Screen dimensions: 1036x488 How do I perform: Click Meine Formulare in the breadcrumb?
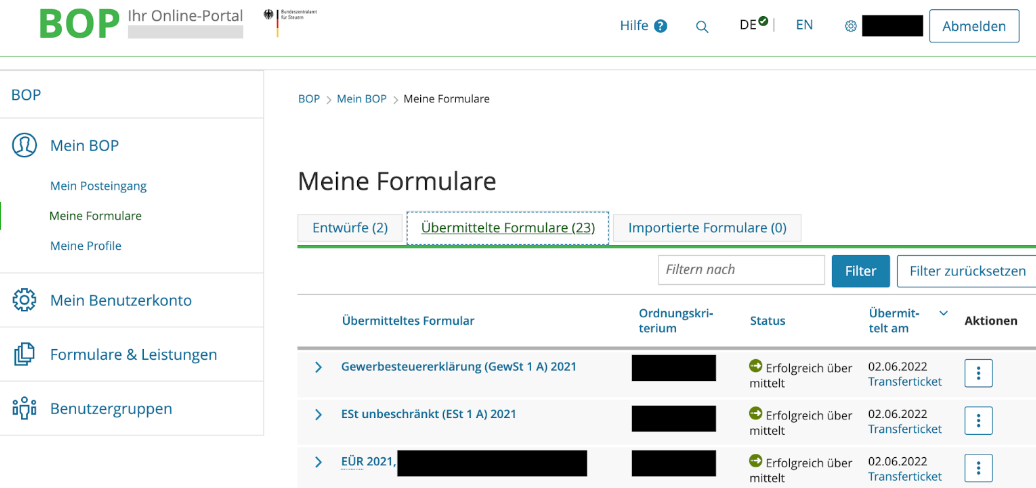tap(446, 99)
